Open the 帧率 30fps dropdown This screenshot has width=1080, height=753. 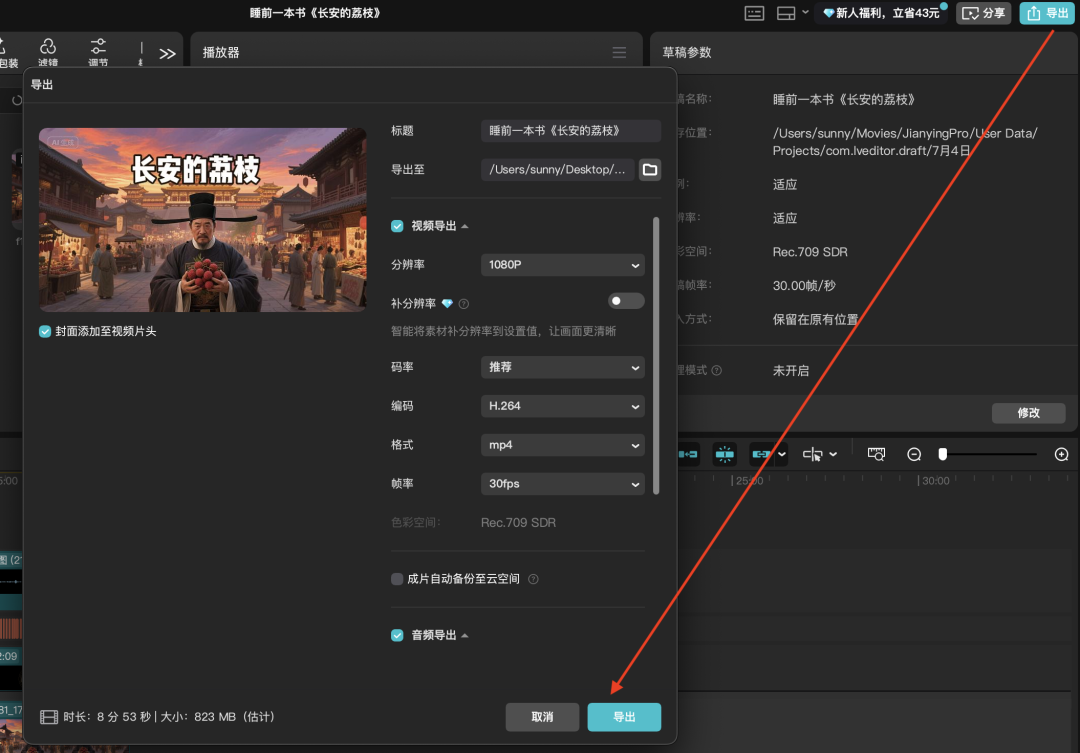(x=562, y=484)
